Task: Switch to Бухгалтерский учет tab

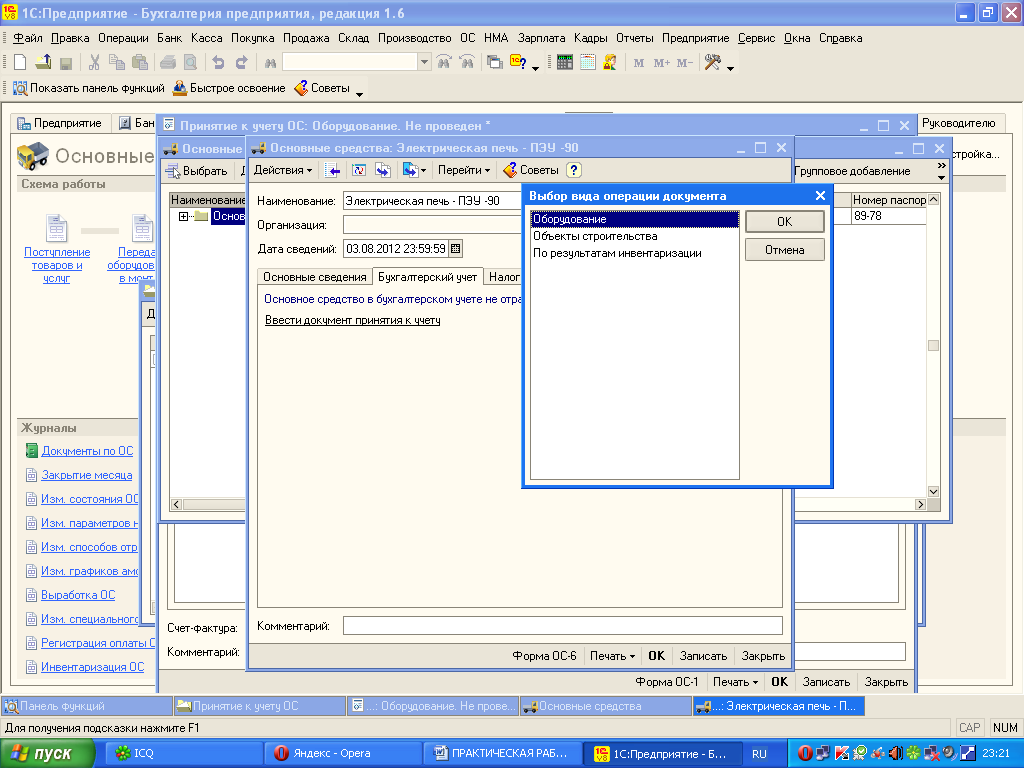Action: pos(427,277)
